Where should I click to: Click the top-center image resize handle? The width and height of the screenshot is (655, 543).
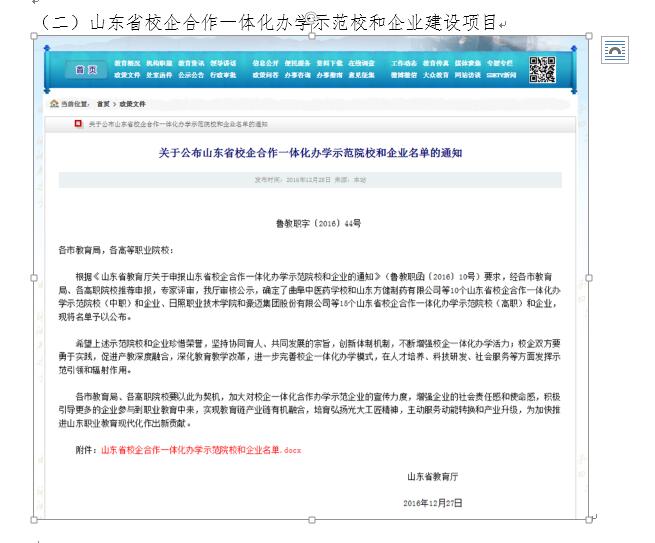click(313, 38)
